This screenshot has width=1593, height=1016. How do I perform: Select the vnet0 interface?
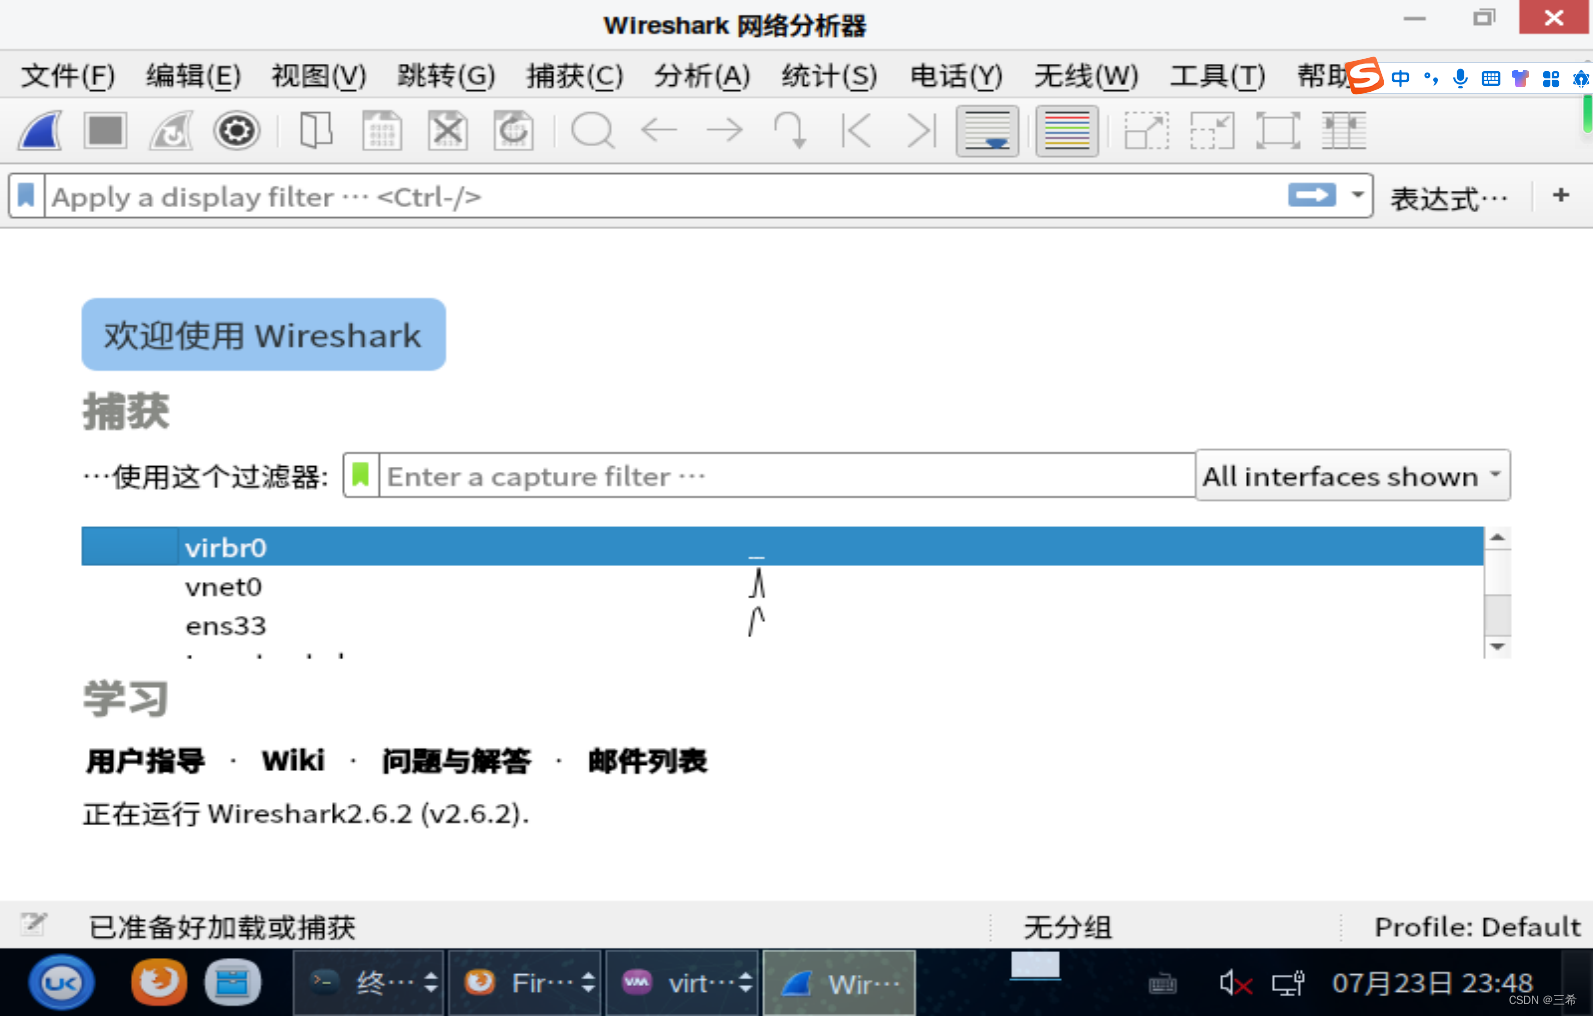(x=782, y=586)
